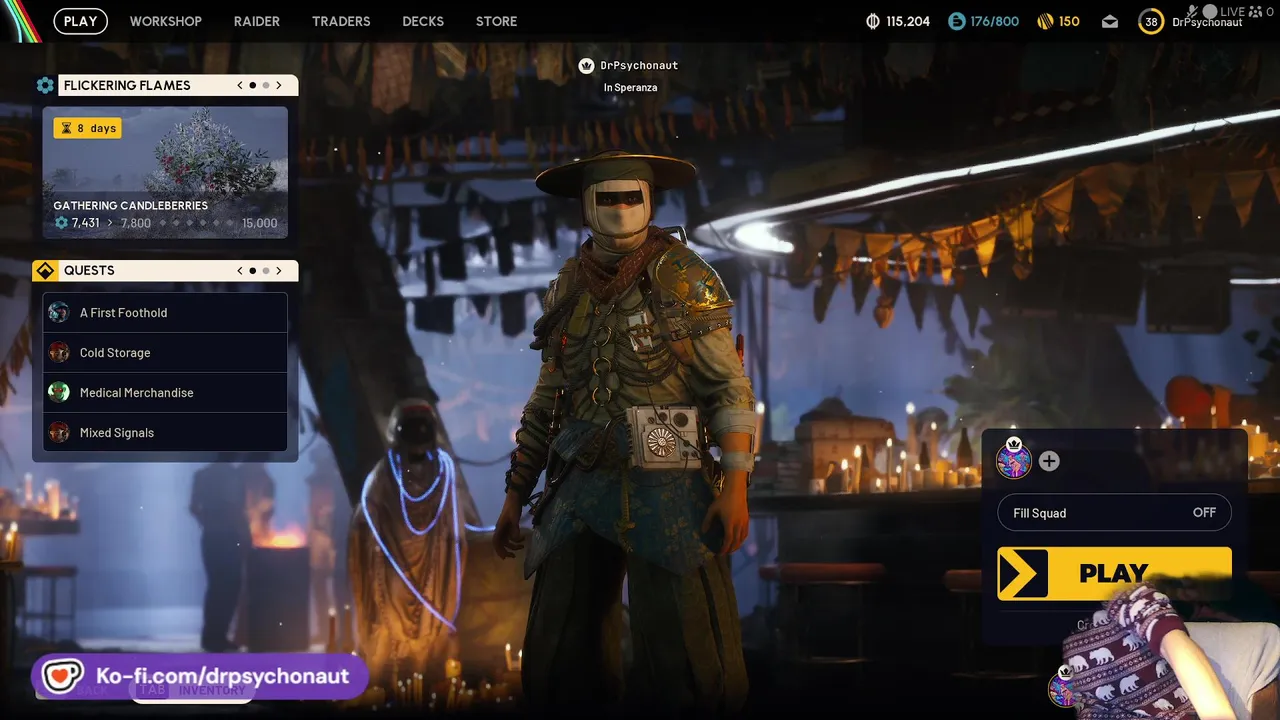Image resolution: width=1280 pixels, height=720 pixels.
Task: Open the PLAY tab in top navigation
Action: click(80, 21)
